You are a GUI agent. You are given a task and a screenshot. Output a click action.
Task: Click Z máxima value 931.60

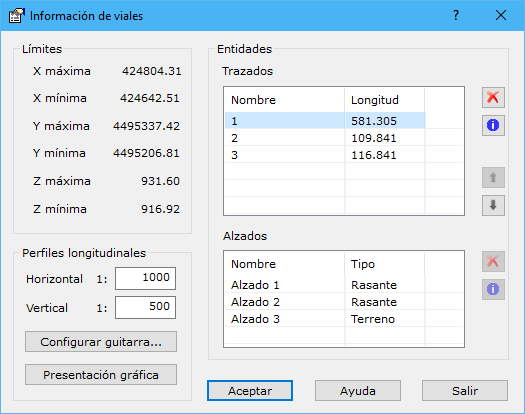(160, 181)
